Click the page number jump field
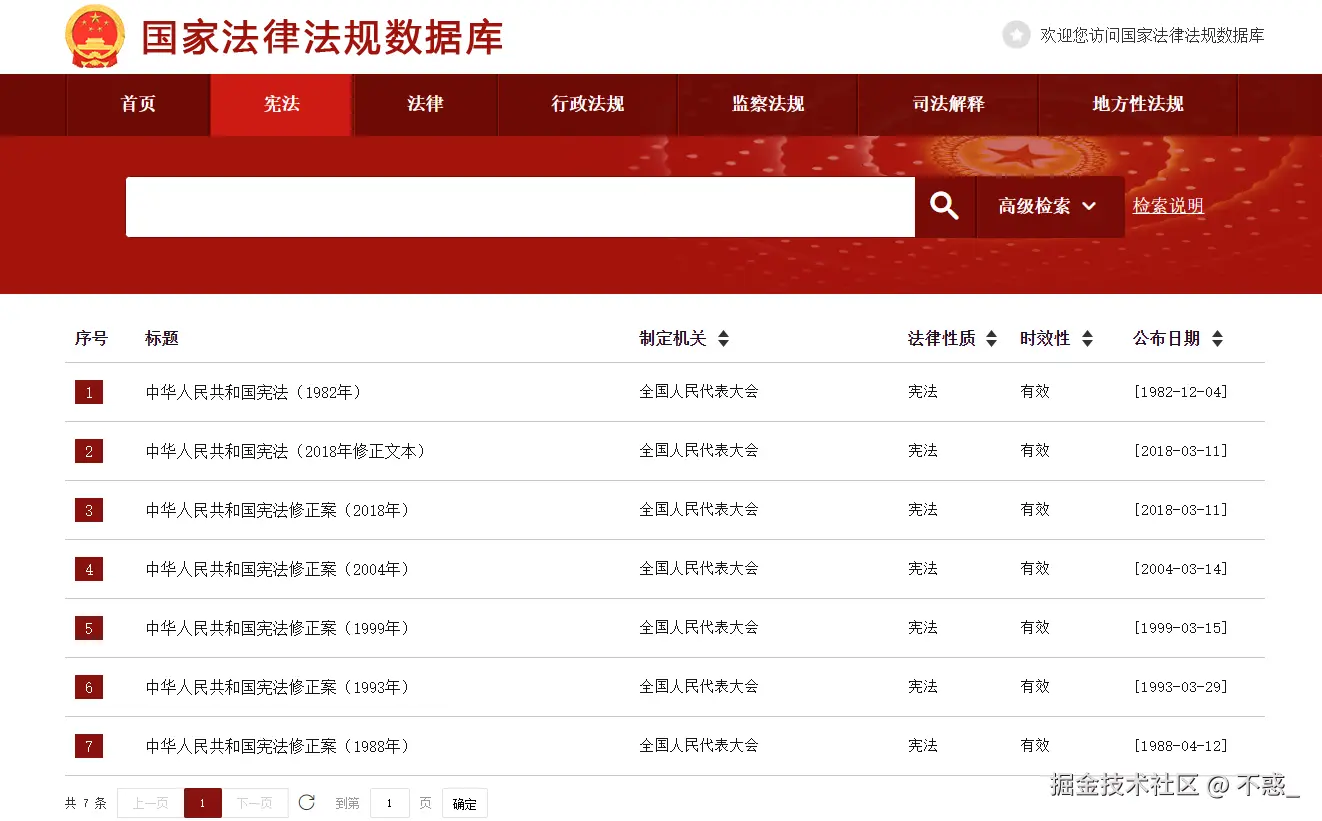Image resolution: width=1322 pixels, height=821 pixels. (390, 803)
